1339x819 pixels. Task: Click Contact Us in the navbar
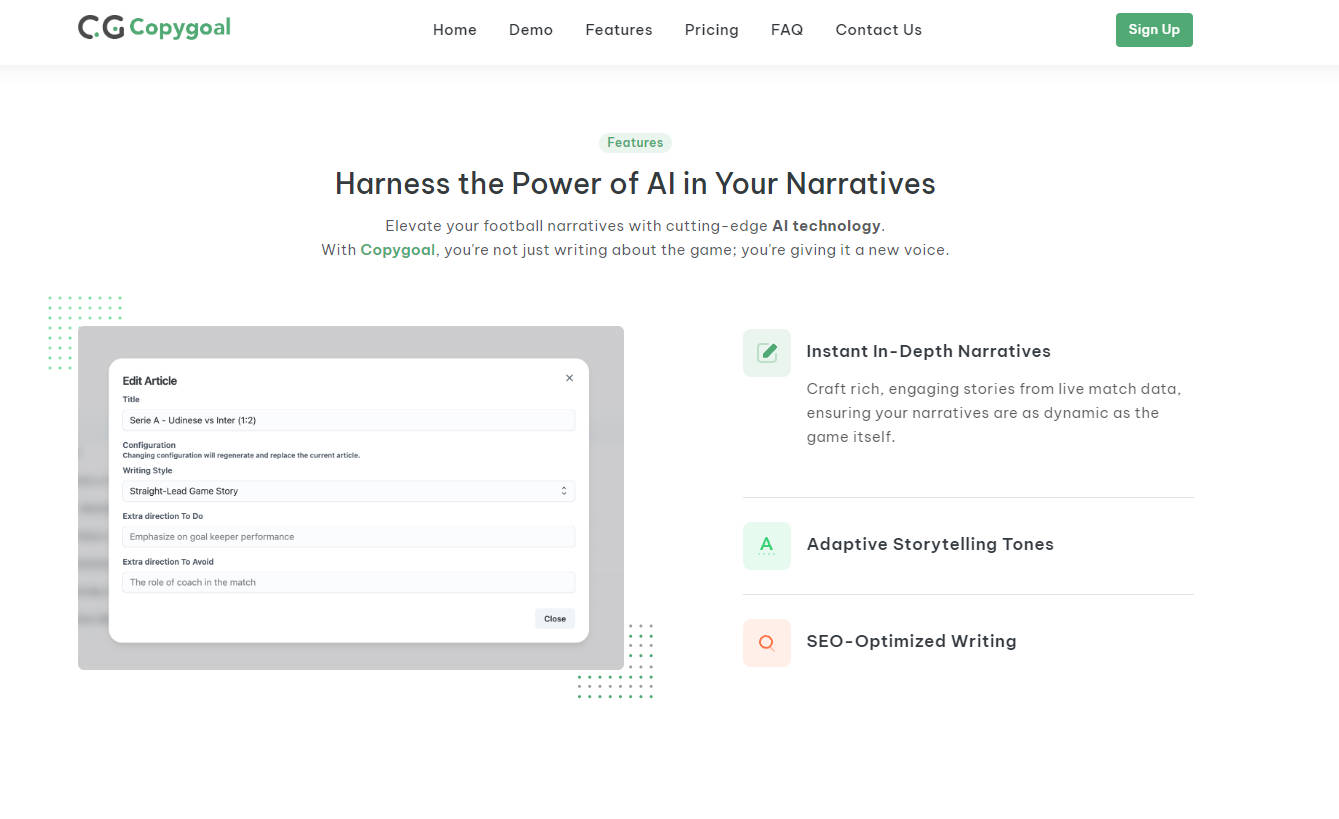[878, 30]
